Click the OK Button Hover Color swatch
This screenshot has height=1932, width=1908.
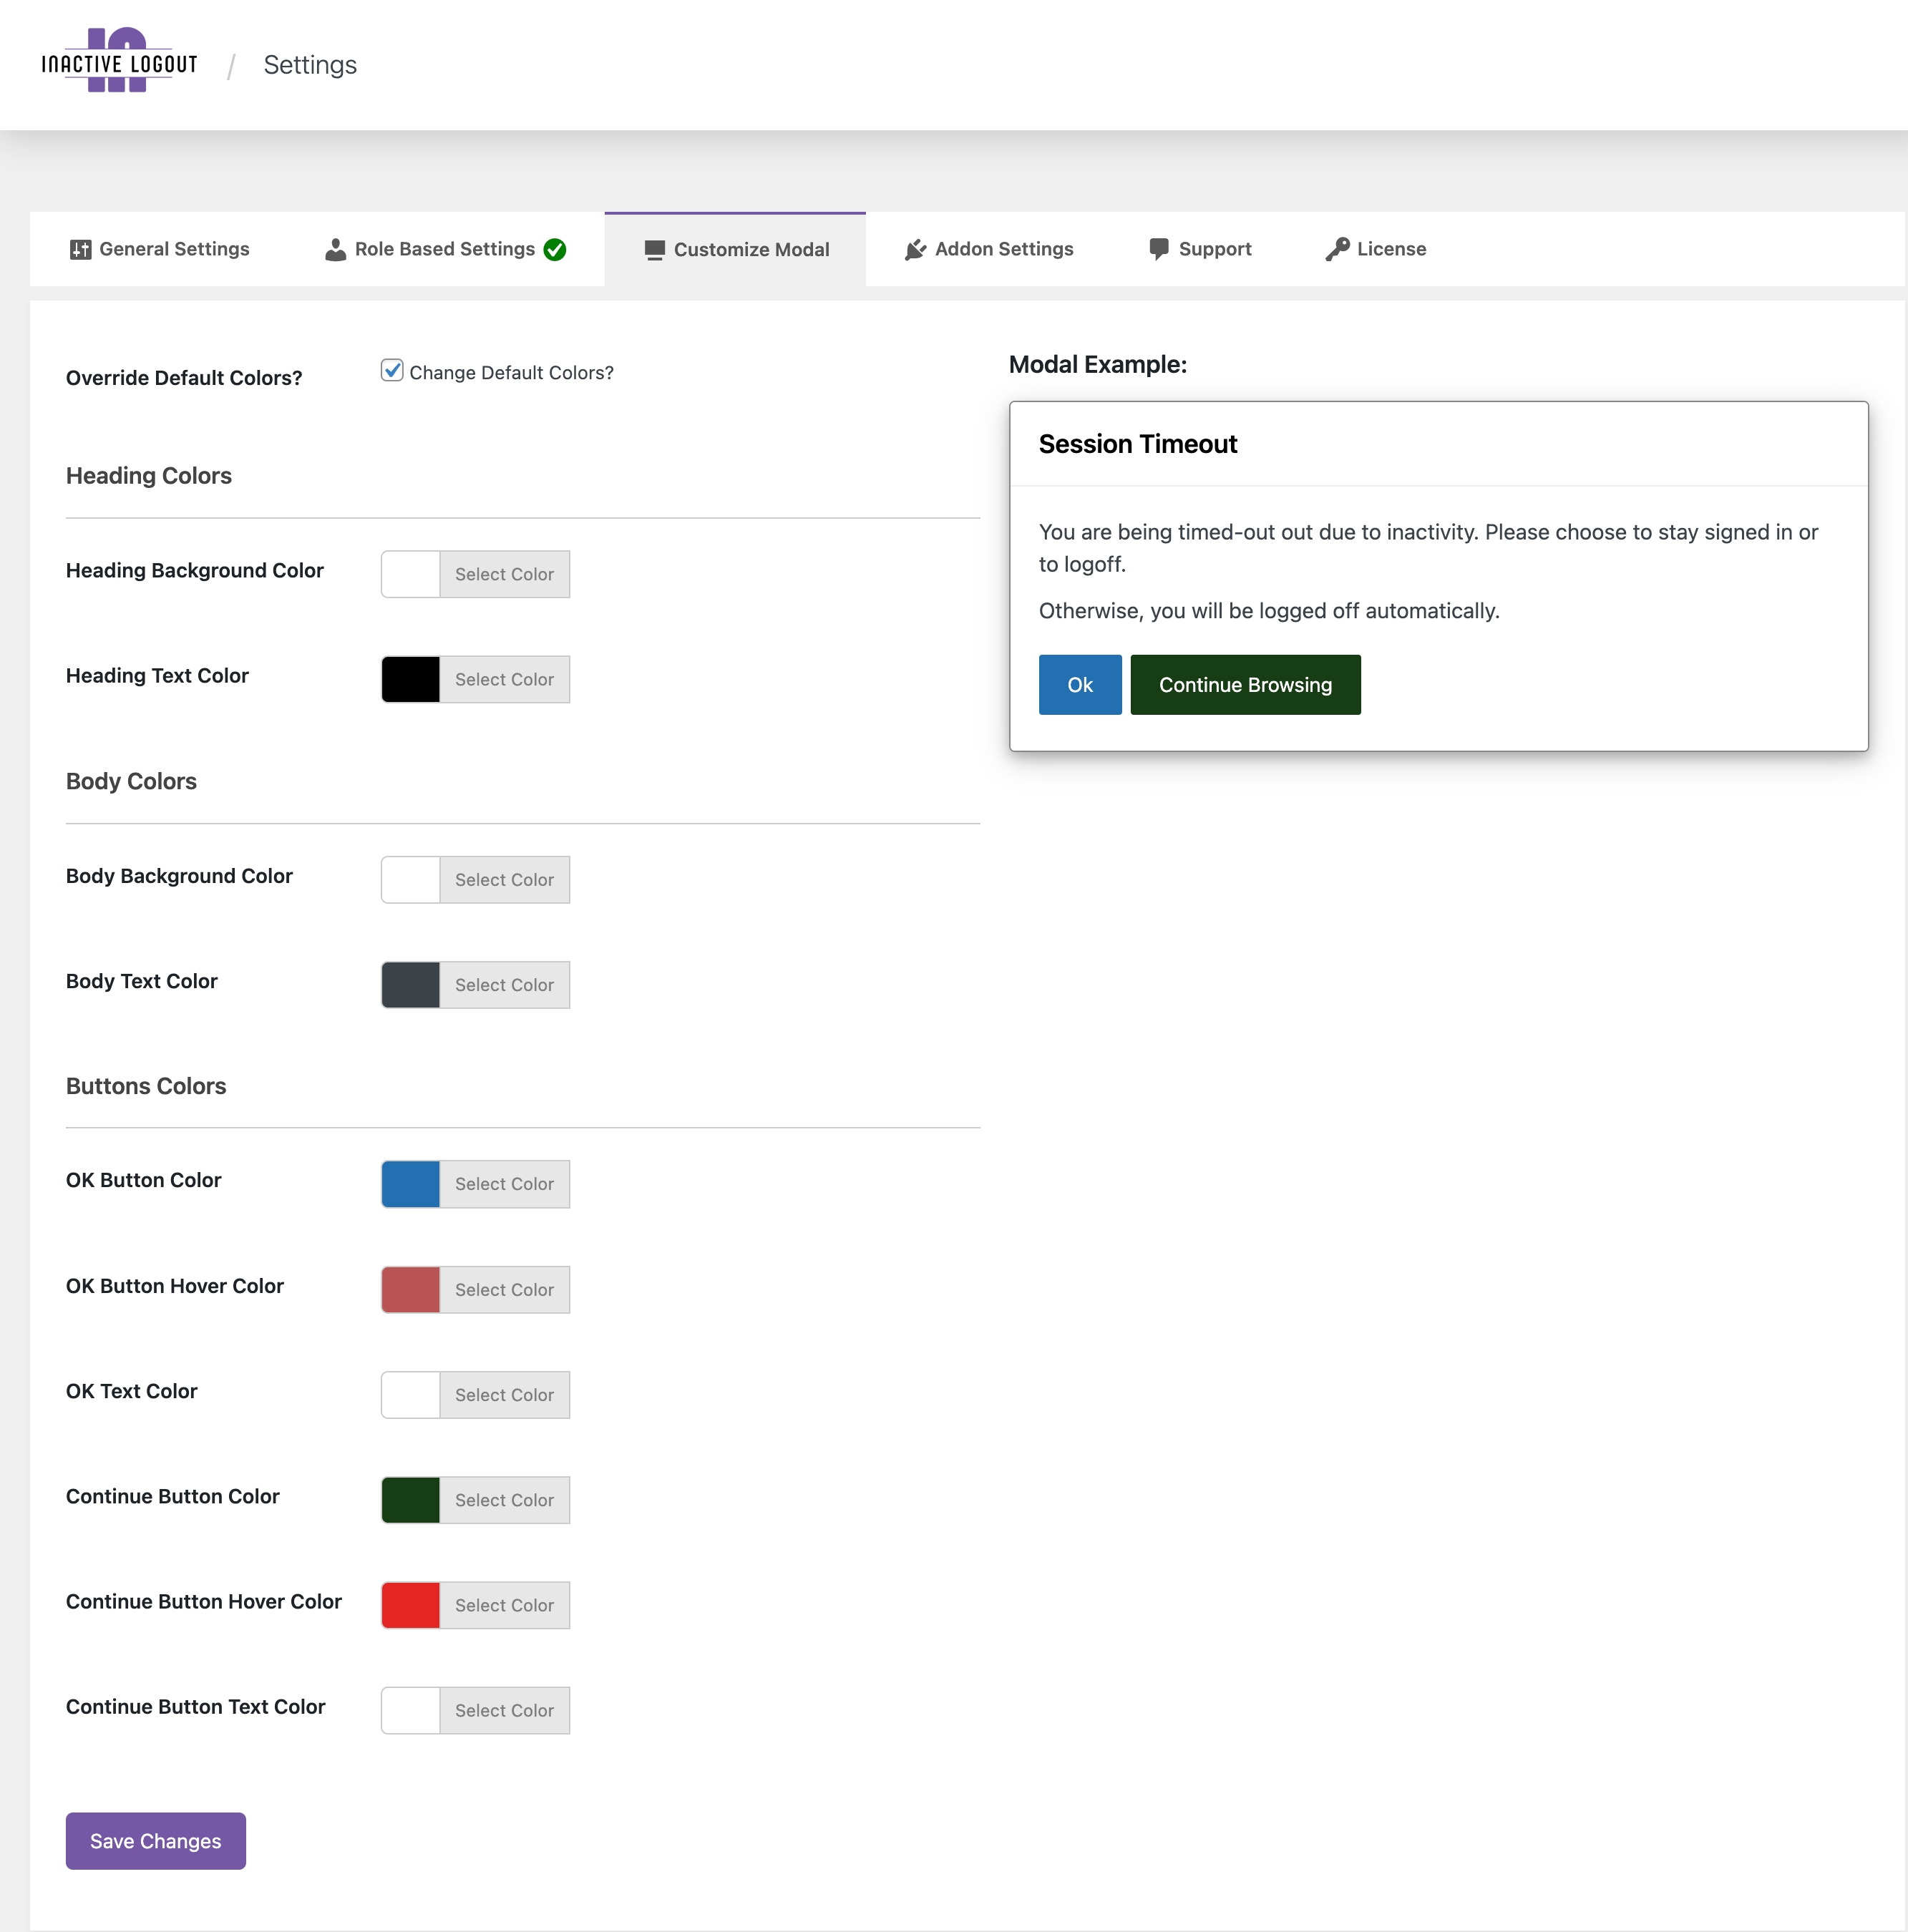(x=411, y=1290)
